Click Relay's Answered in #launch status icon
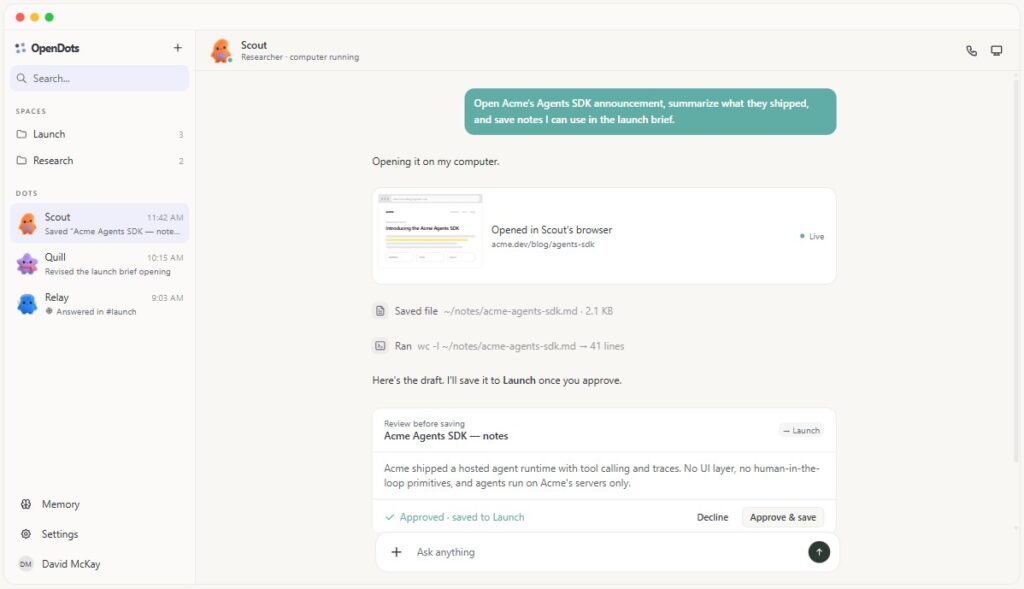Viewport: 1024px width, 589px height. pos(49,311)
